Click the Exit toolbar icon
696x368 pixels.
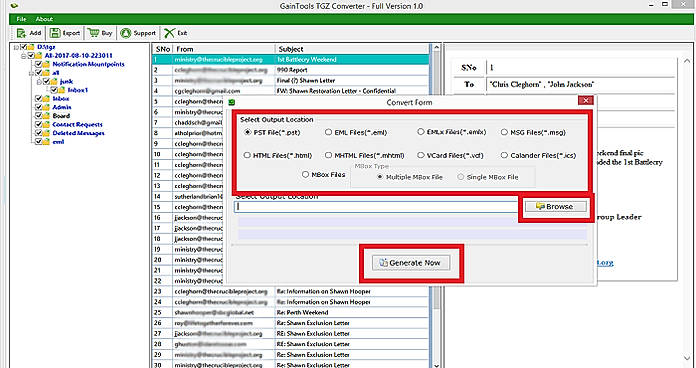coord(170,33)
